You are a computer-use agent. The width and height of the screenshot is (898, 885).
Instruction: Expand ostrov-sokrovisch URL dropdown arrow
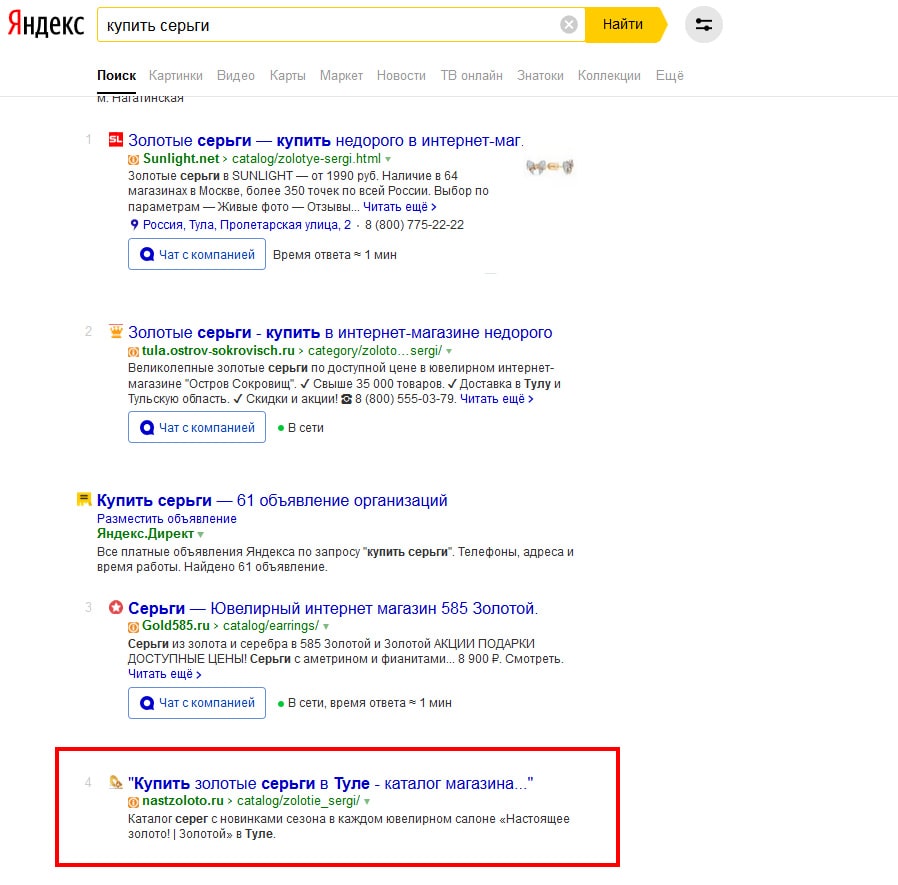tap(449, 351)
